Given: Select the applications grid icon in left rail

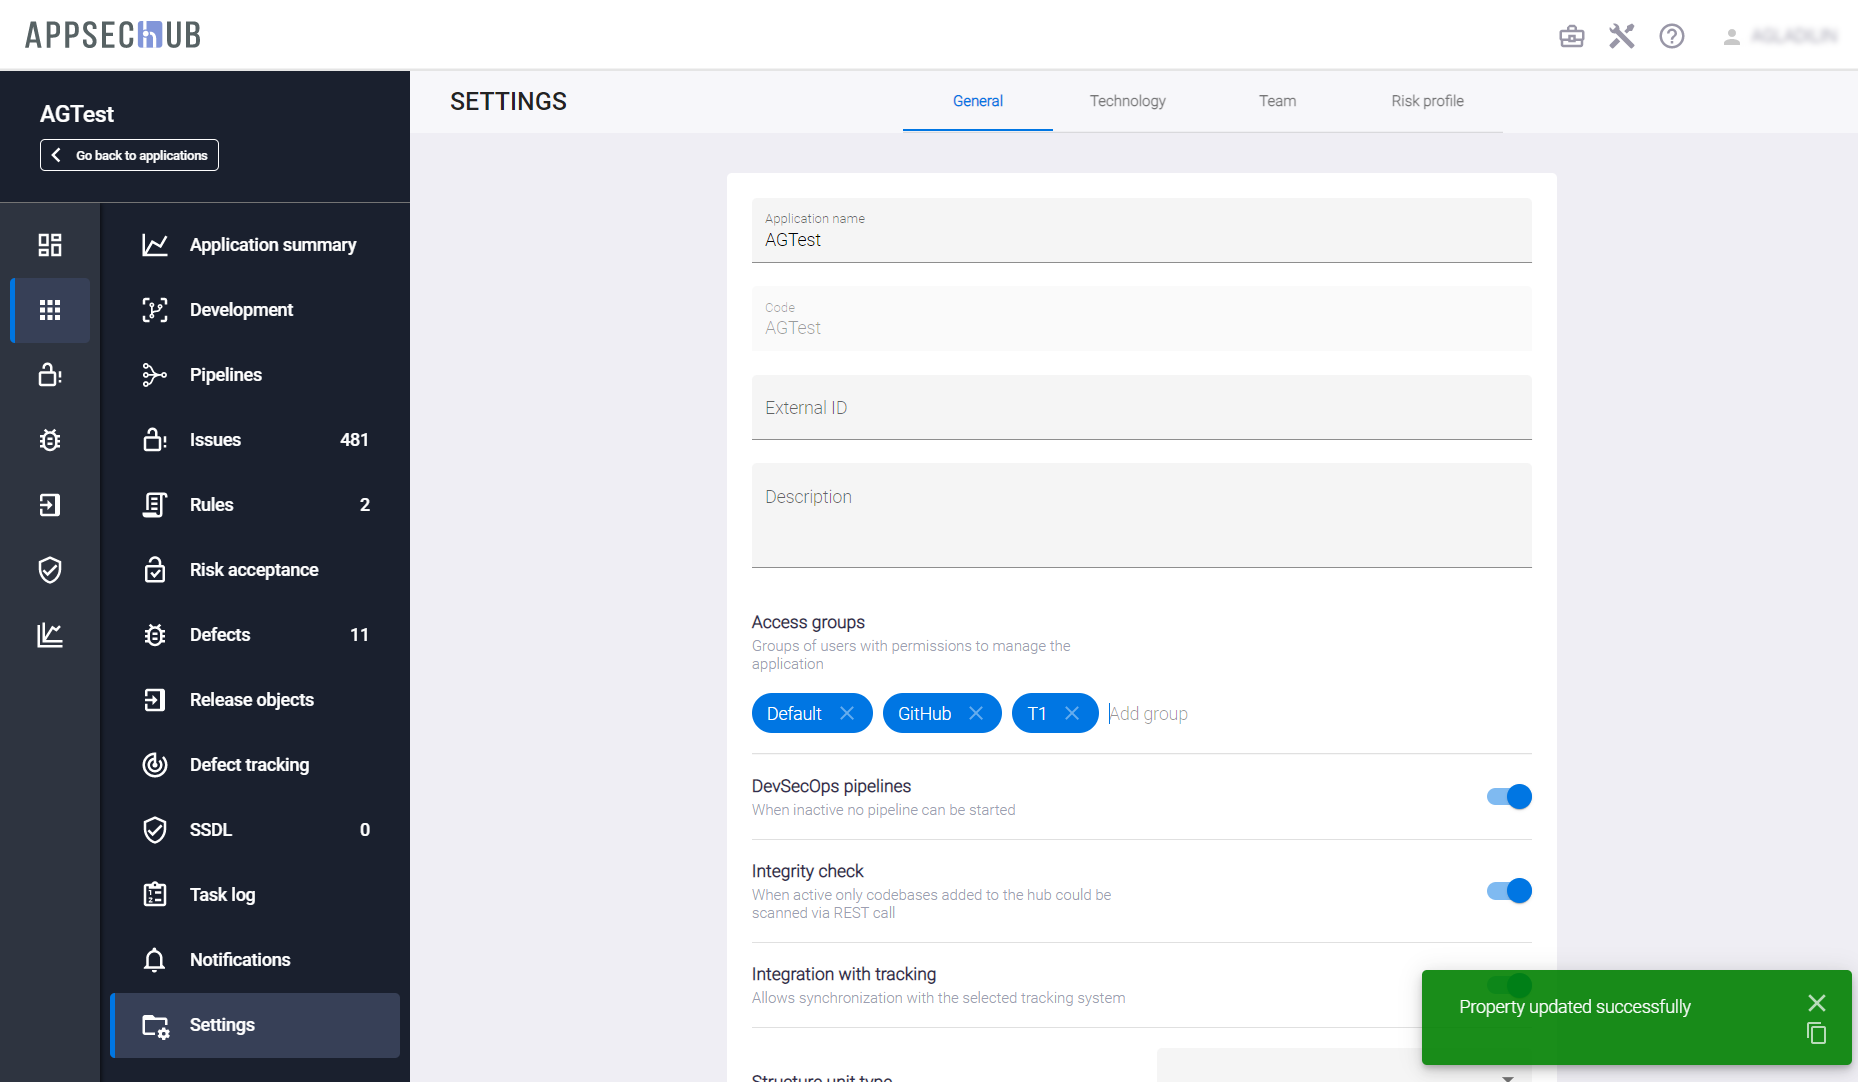Looking at the screenshot, I should point(50,310).
